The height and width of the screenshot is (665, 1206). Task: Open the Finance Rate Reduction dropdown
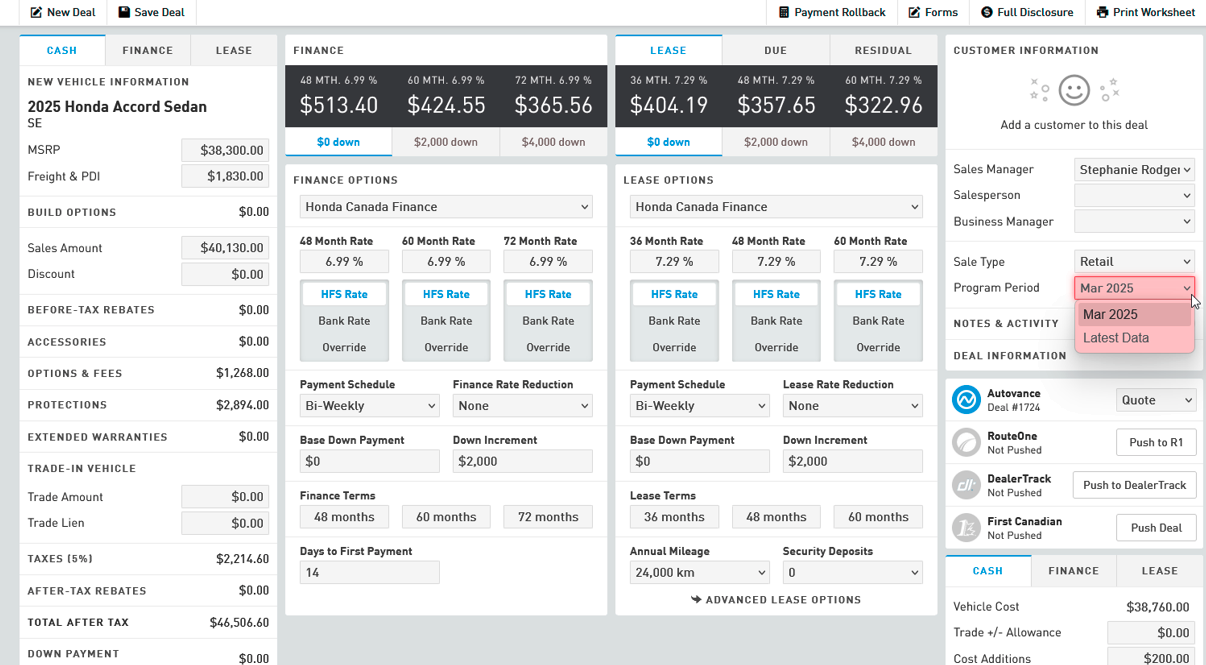523,406
